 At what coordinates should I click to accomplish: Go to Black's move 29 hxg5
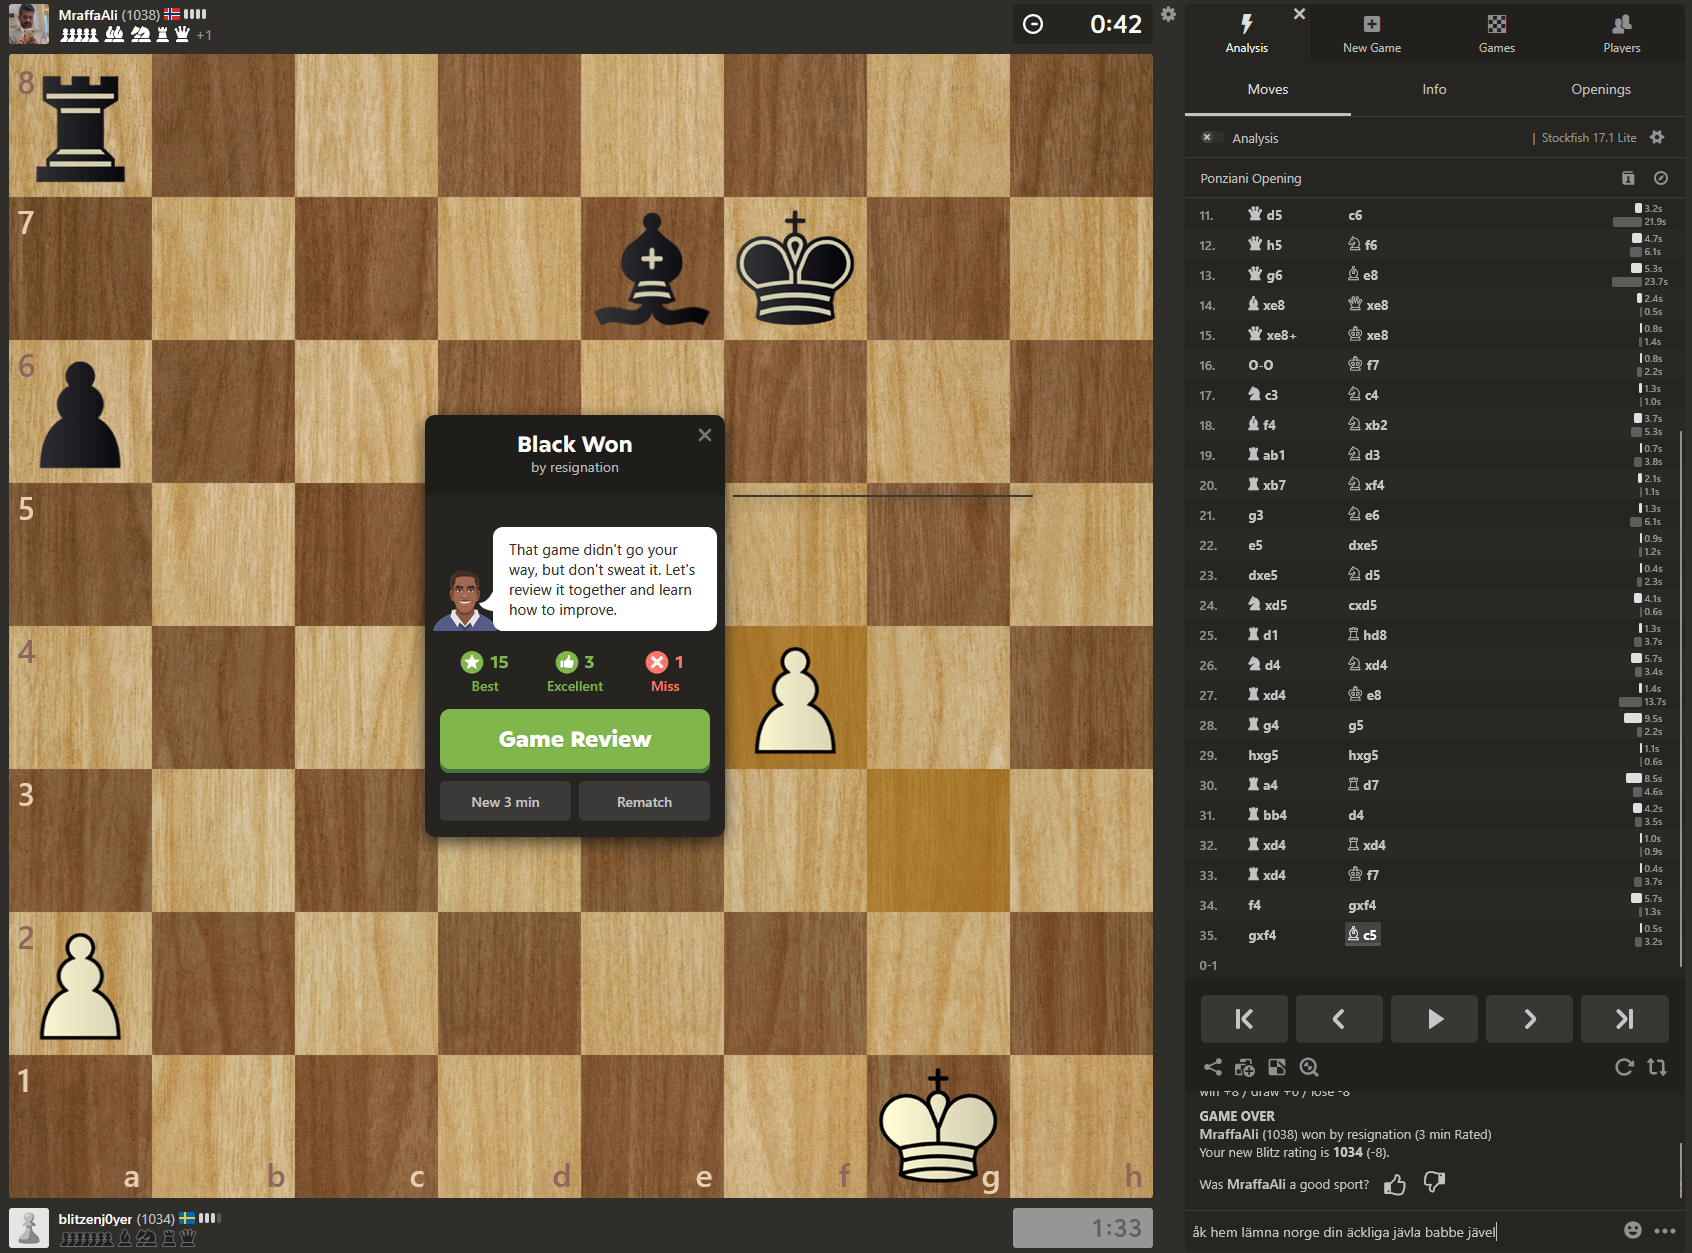1363,755
